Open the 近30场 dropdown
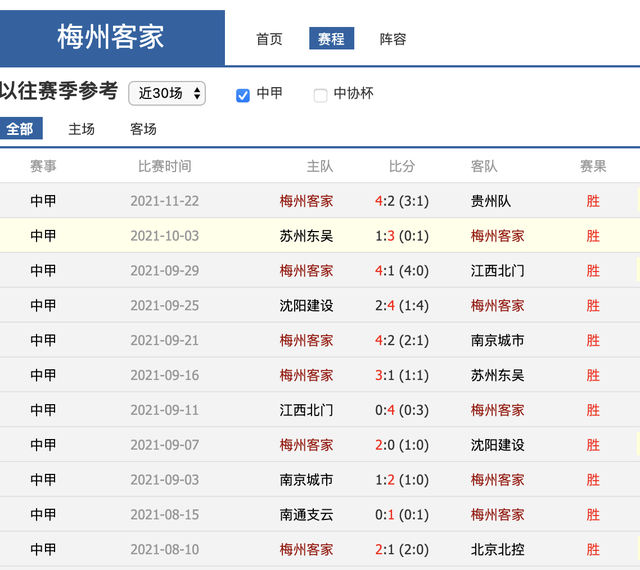 click(x=167, y=93)
